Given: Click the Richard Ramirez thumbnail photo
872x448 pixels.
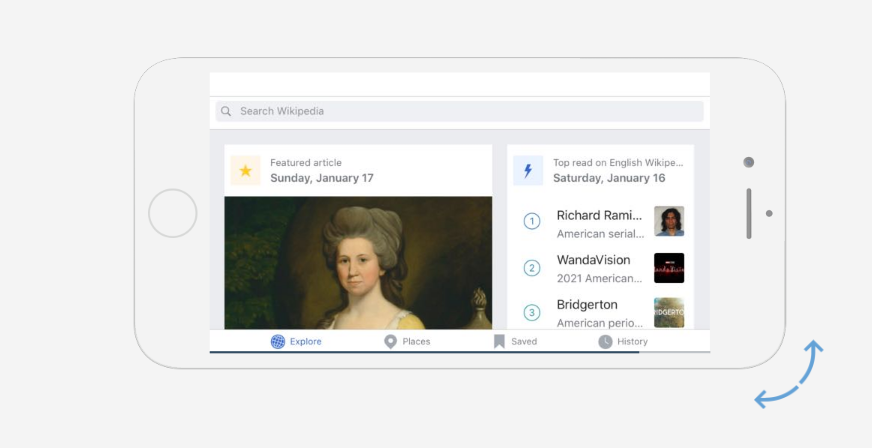Looking at the screenshot, I should point(669,221).
